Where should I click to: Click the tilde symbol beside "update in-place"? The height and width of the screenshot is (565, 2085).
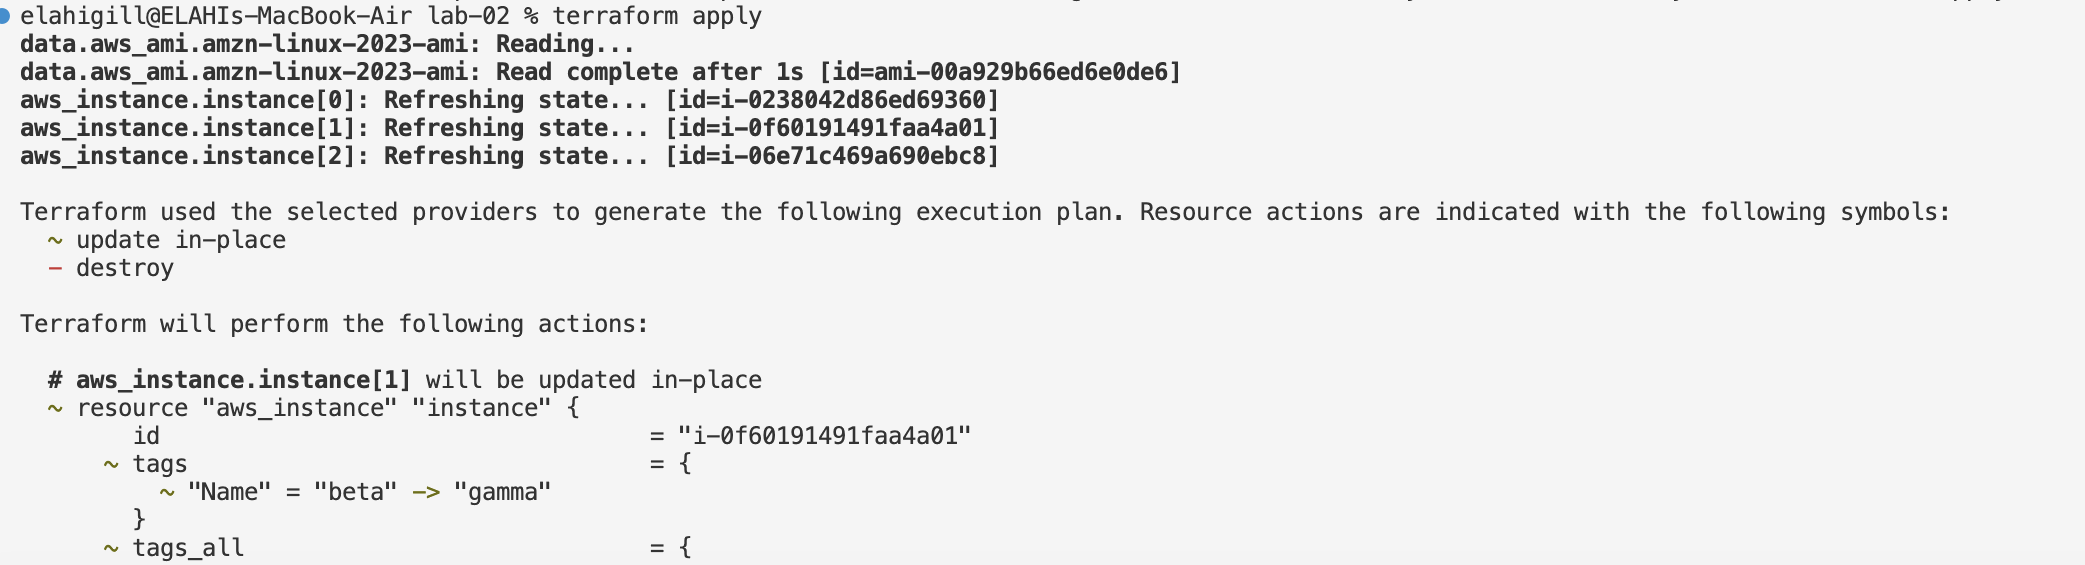55,240
